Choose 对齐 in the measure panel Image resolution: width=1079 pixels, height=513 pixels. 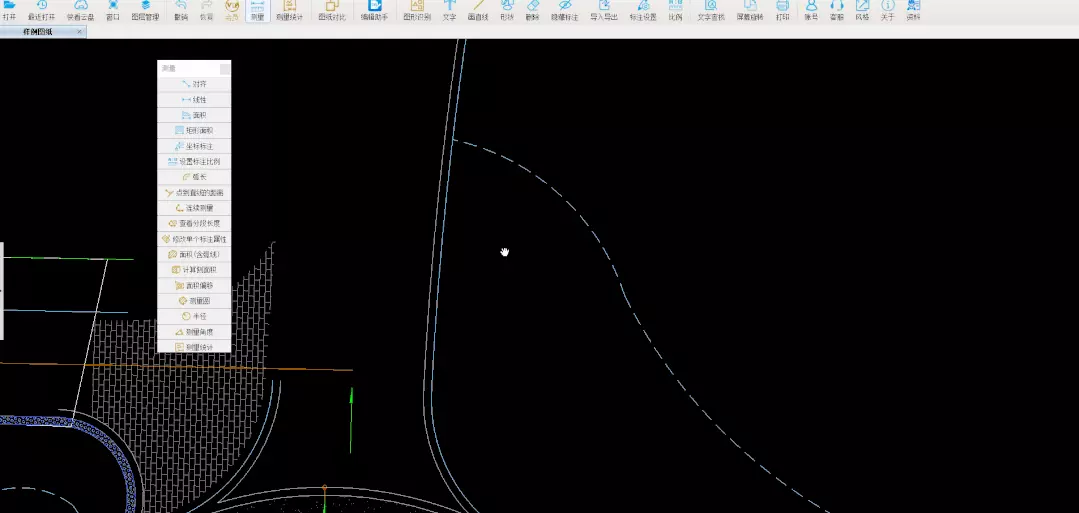[x=194, y=84]
